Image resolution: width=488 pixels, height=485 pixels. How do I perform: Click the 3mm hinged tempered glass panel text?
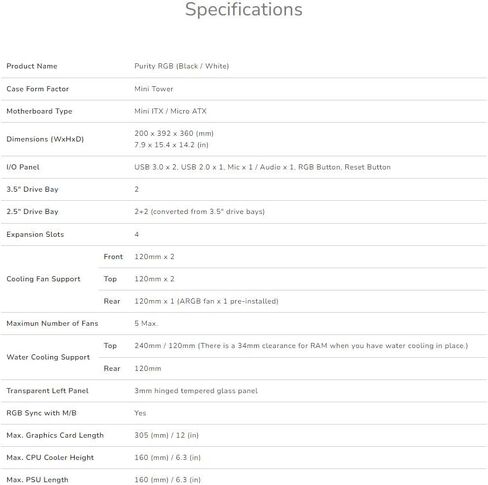[x=196, y=391]
